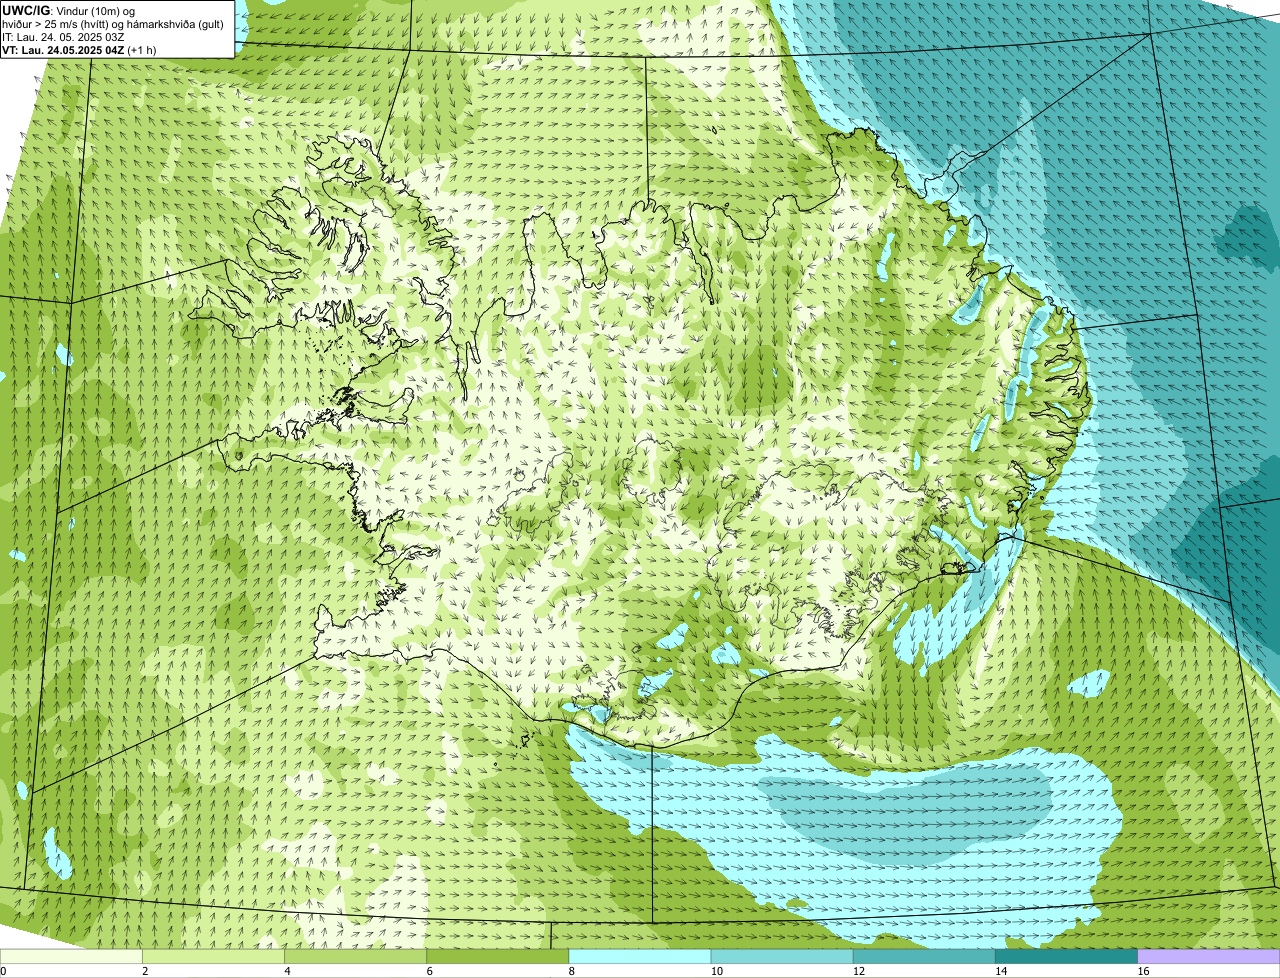Click the scale label '2'
1280x978 pixels.
tap(145, 971)
